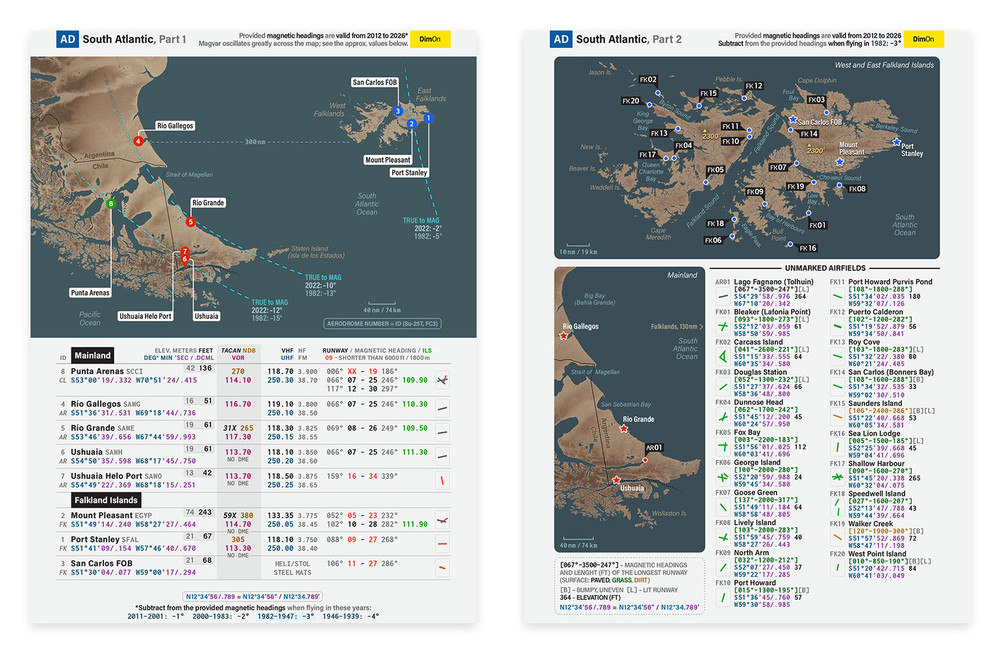Click the blue star at San Carlos FOB, Part 2
The image size is (1000, 653).
click(x=793, y=119)
